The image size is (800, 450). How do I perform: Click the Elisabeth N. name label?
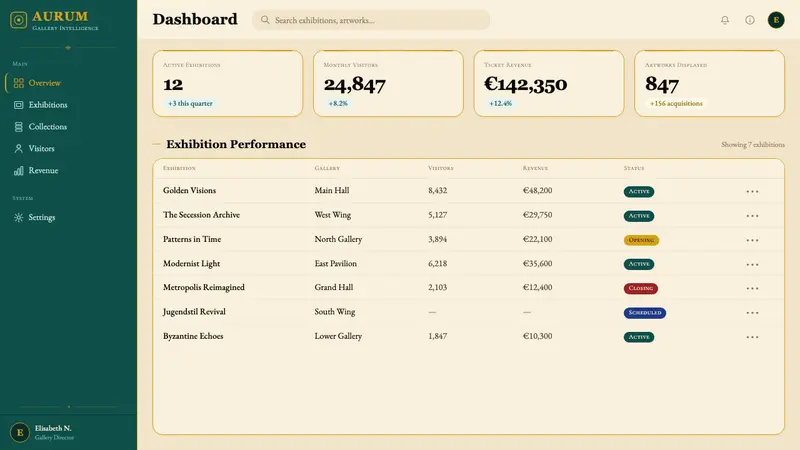53,428
